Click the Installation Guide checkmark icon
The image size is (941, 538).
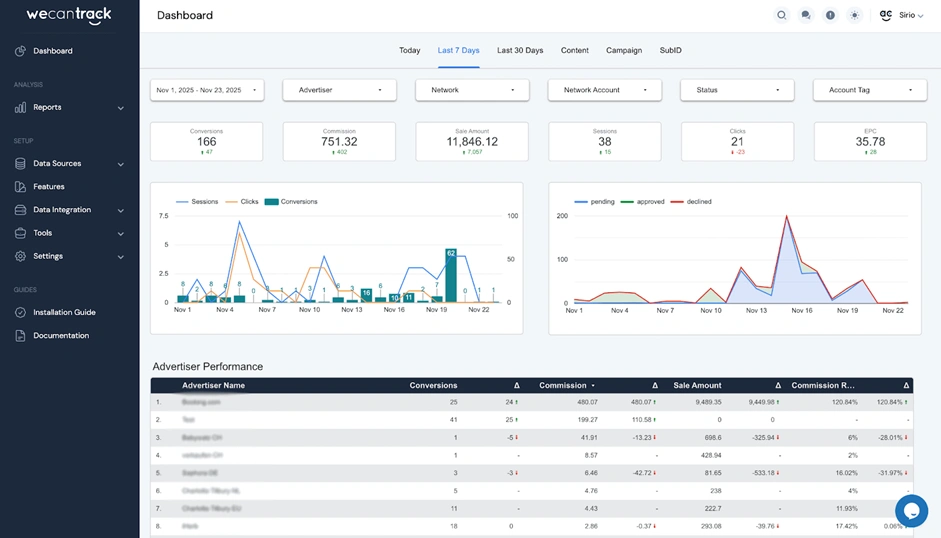click(21, 312)
